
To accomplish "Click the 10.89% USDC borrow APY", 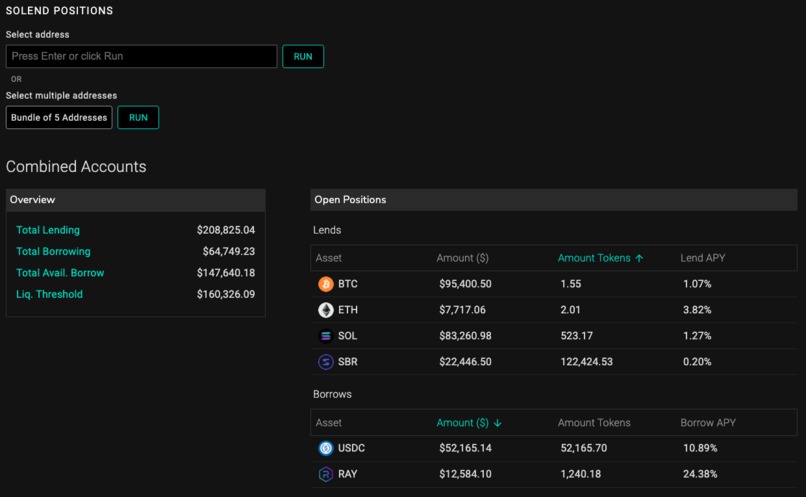I will 700,448.
